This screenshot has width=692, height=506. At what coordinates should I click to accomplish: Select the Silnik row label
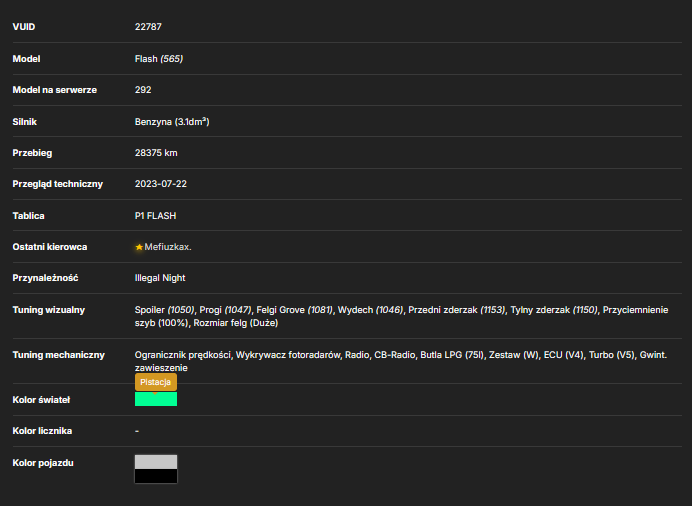25,122
